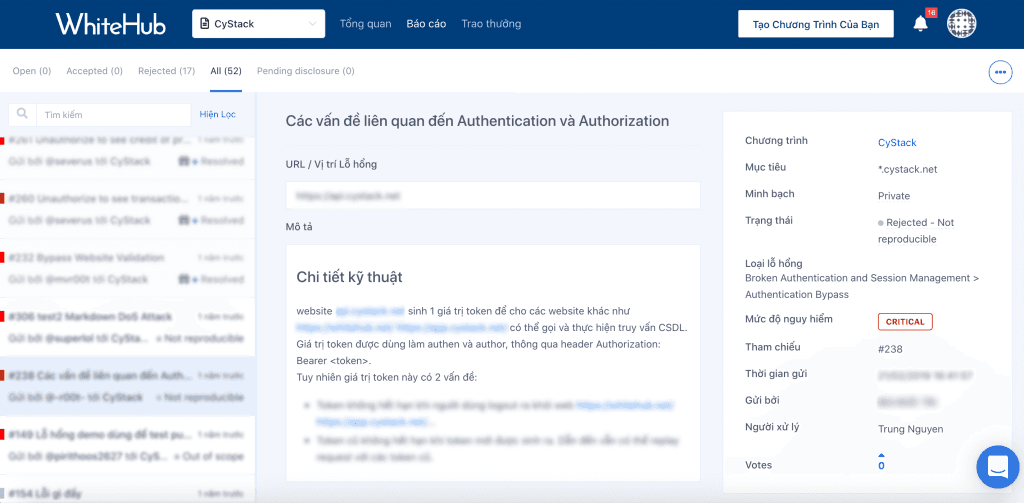
Task: Open report #260 Unauthorize to see transaction
Action: pos(127,209)
